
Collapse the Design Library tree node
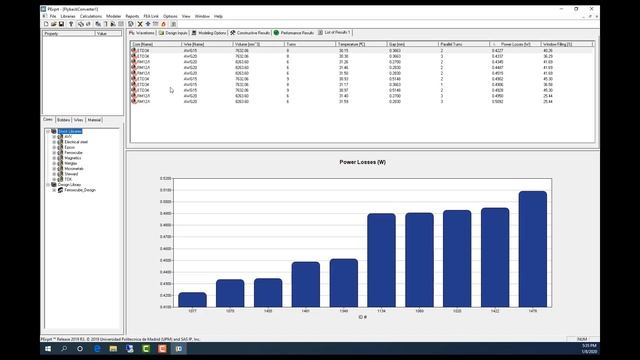pos(48,184)
